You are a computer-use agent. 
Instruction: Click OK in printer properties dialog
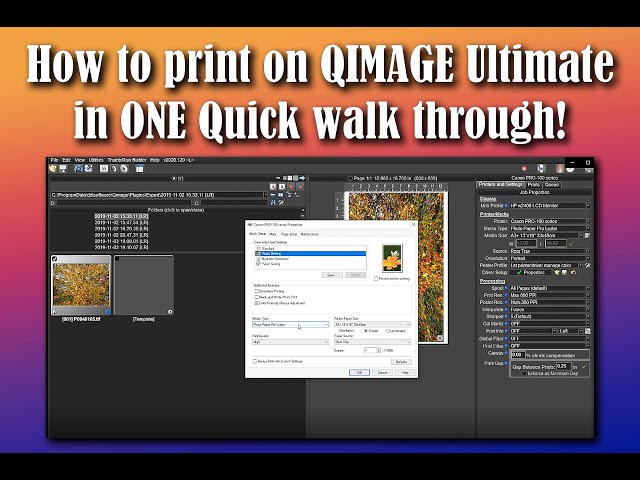(x=359, y=372)
